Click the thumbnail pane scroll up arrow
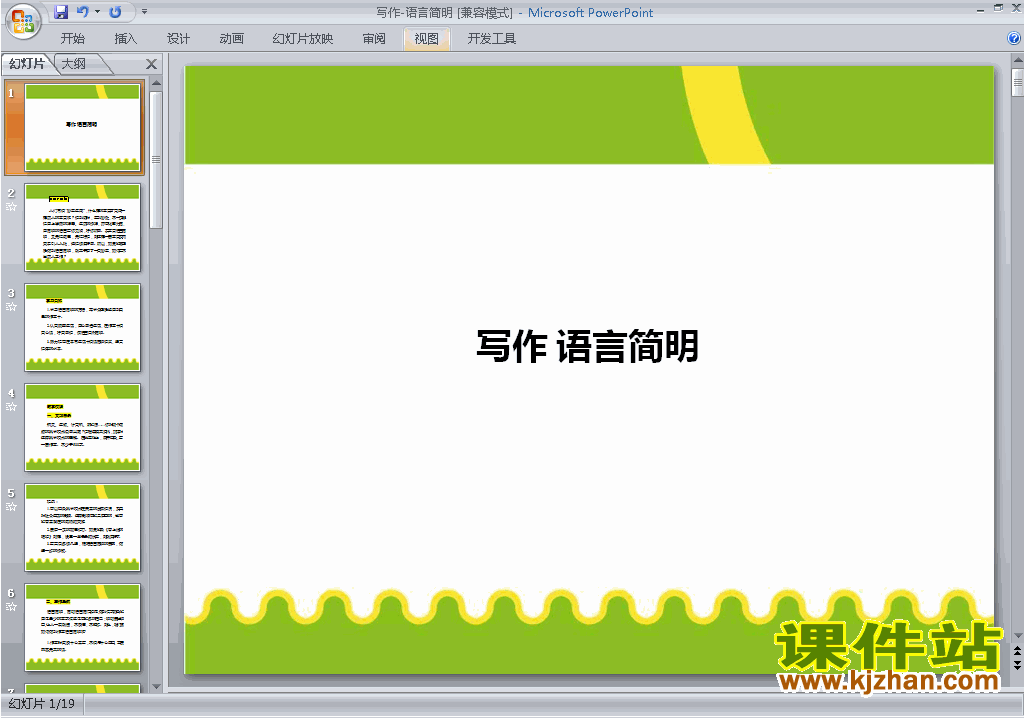This screenshot has width=1024, height=718. [156, 84]
